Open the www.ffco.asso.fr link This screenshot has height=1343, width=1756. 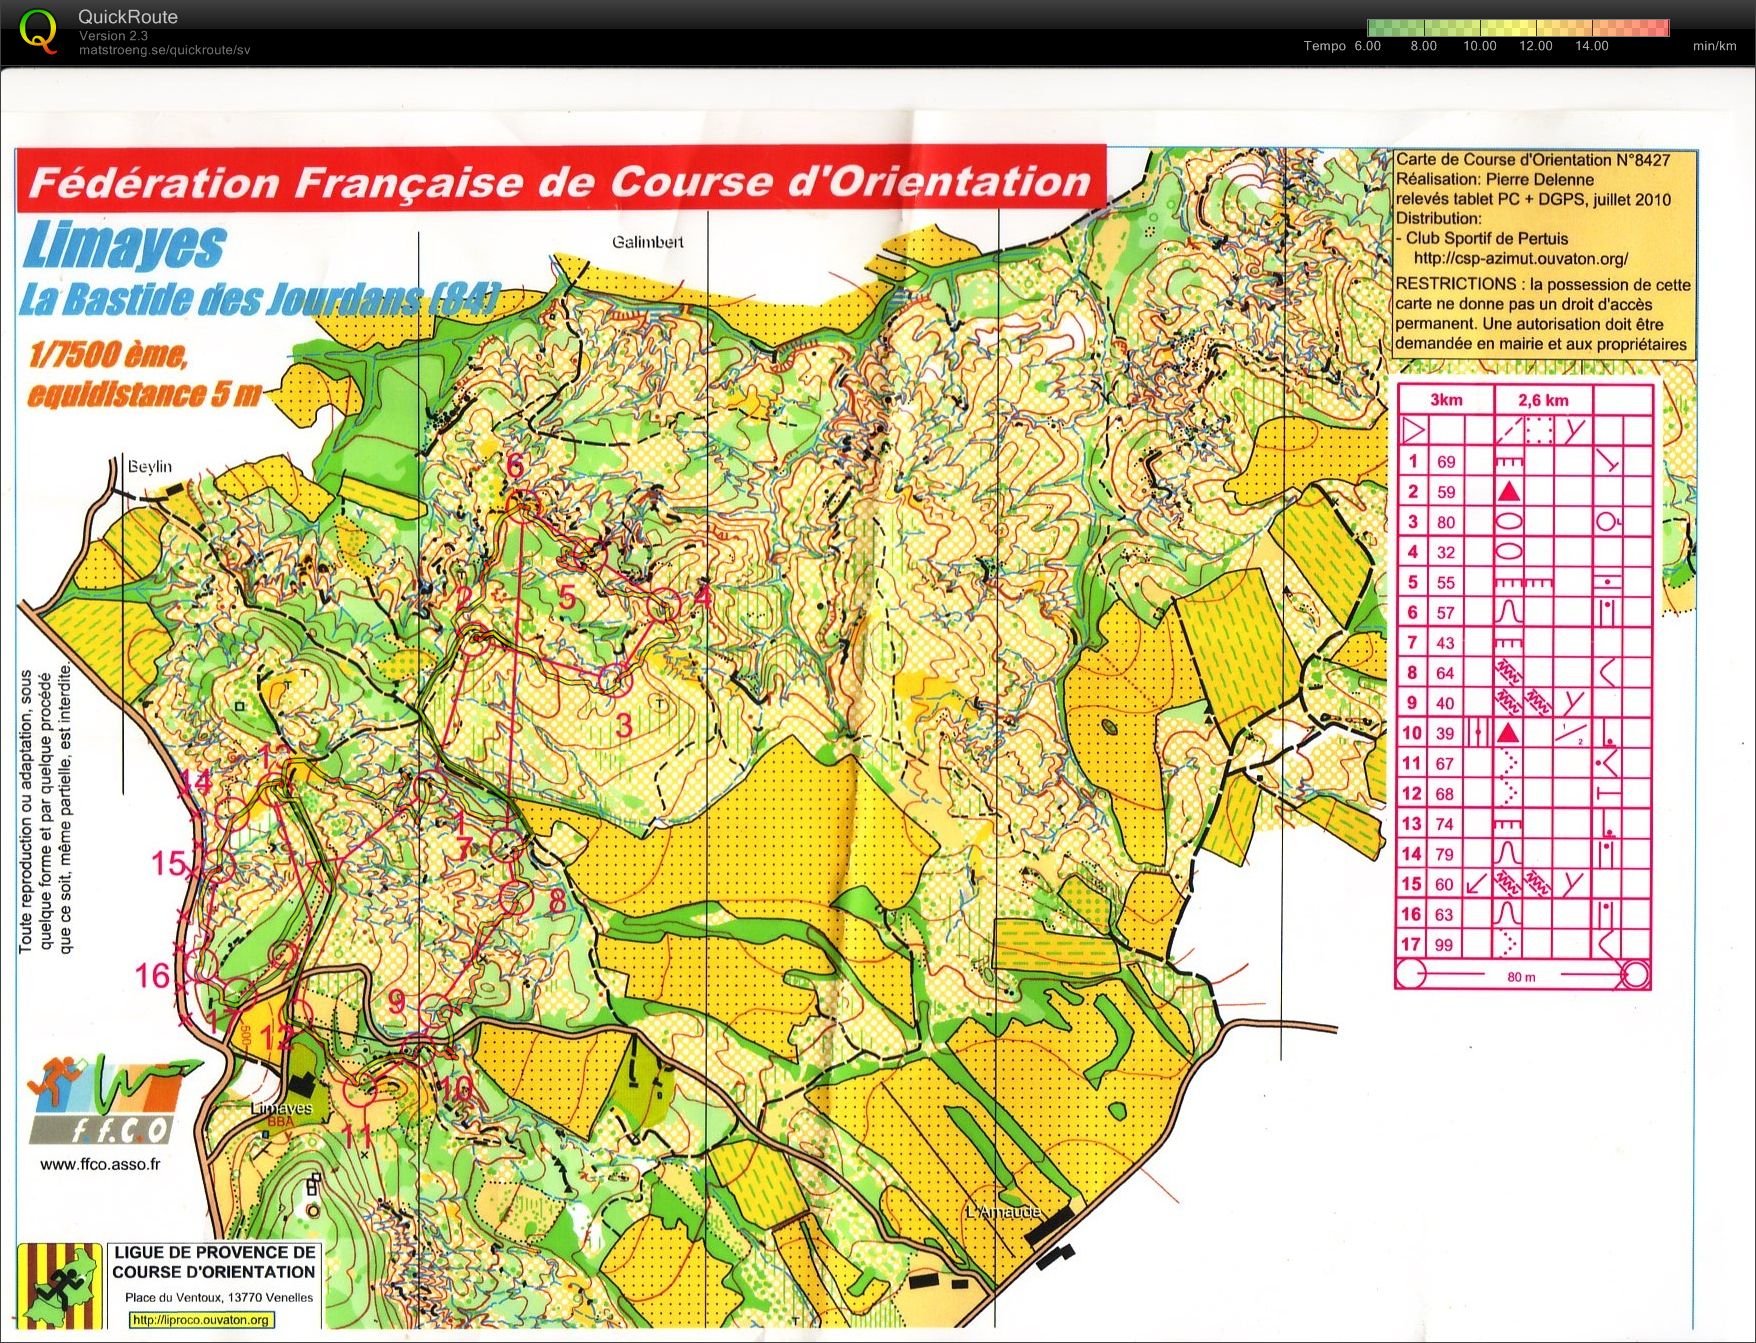tap(100, 1164)
